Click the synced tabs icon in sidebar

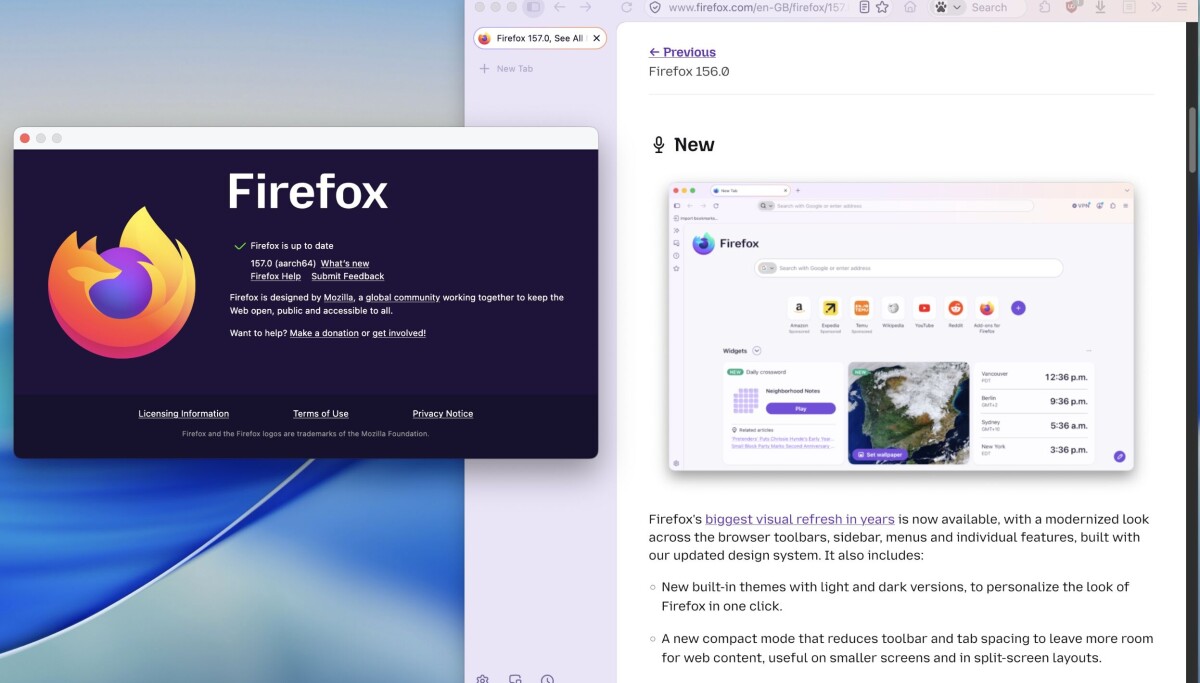coord(515,679)
